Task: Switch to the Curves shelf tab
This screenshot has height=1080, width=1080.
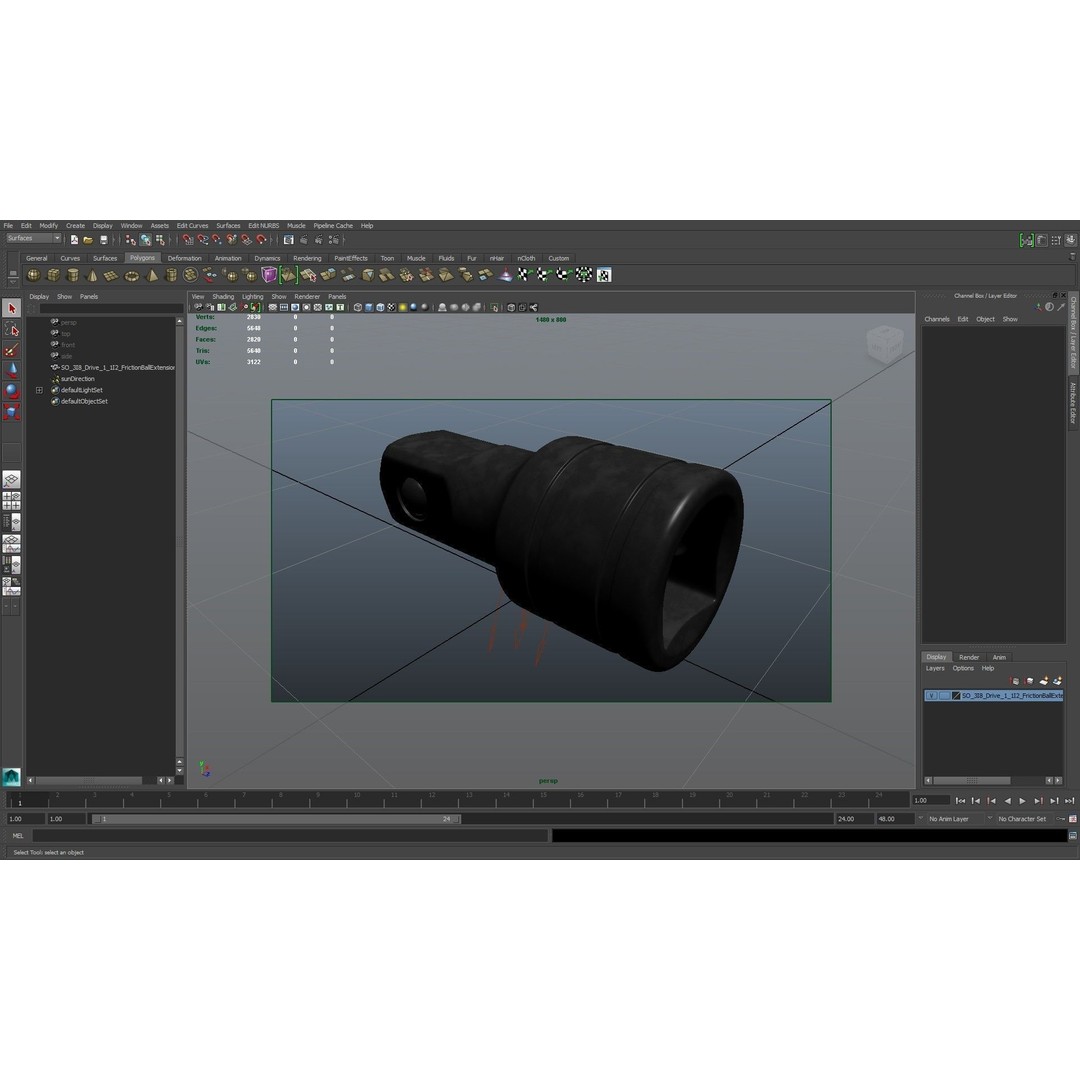Action: tap(70, 258)
